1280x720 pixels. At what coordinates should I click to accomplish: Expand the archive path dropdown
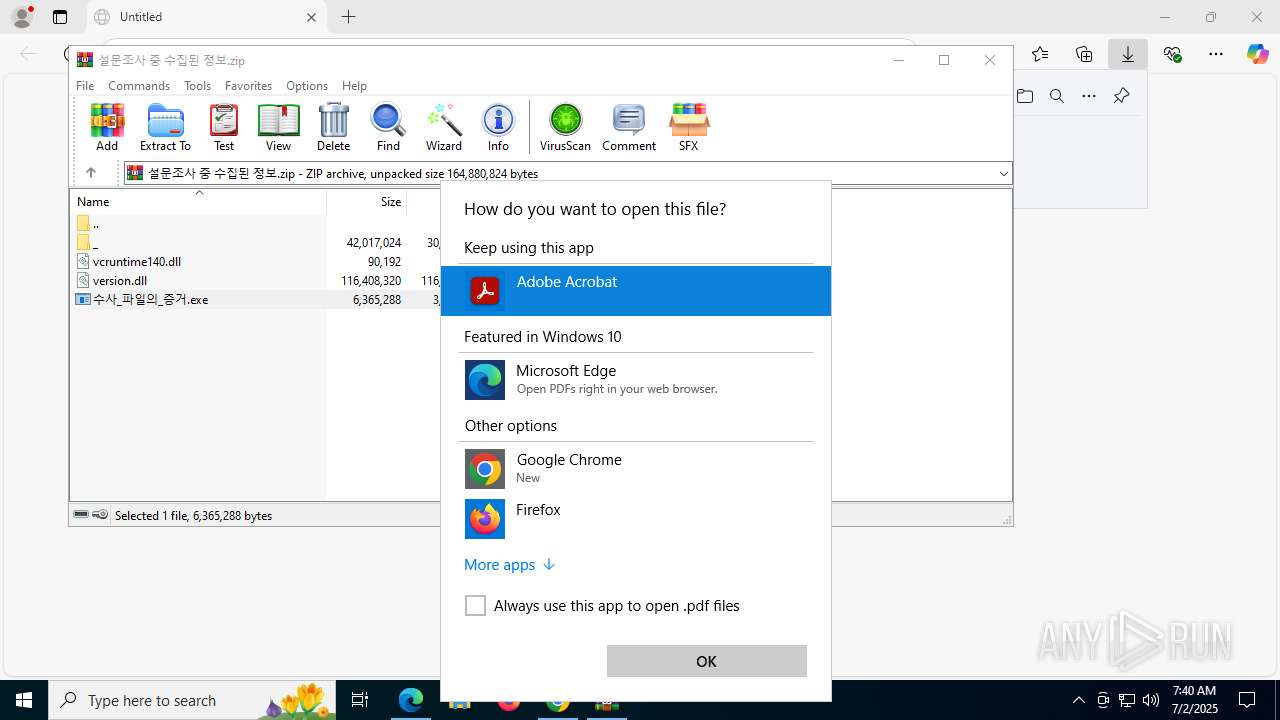(x=1003, y=174)
